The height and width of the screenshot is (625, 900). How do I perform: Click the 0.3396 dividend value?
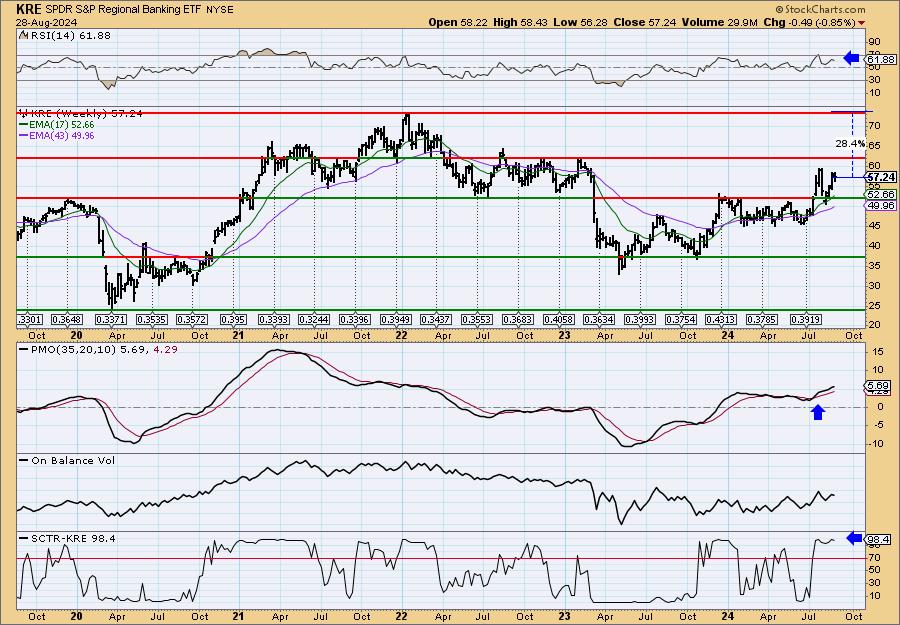(x=355, y=319)
